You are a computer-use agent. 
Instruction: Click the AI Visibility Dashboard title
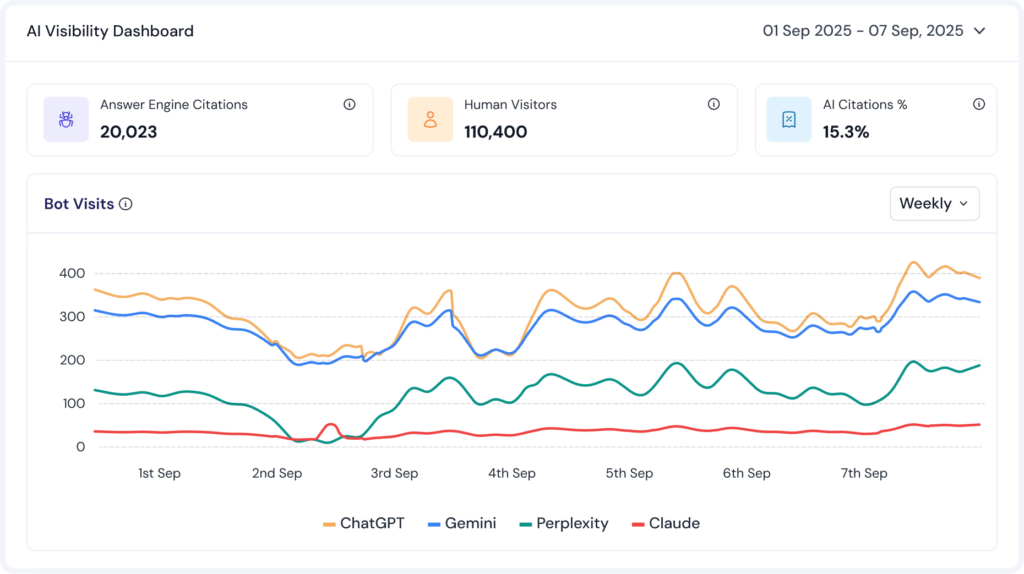click(110, 31)
